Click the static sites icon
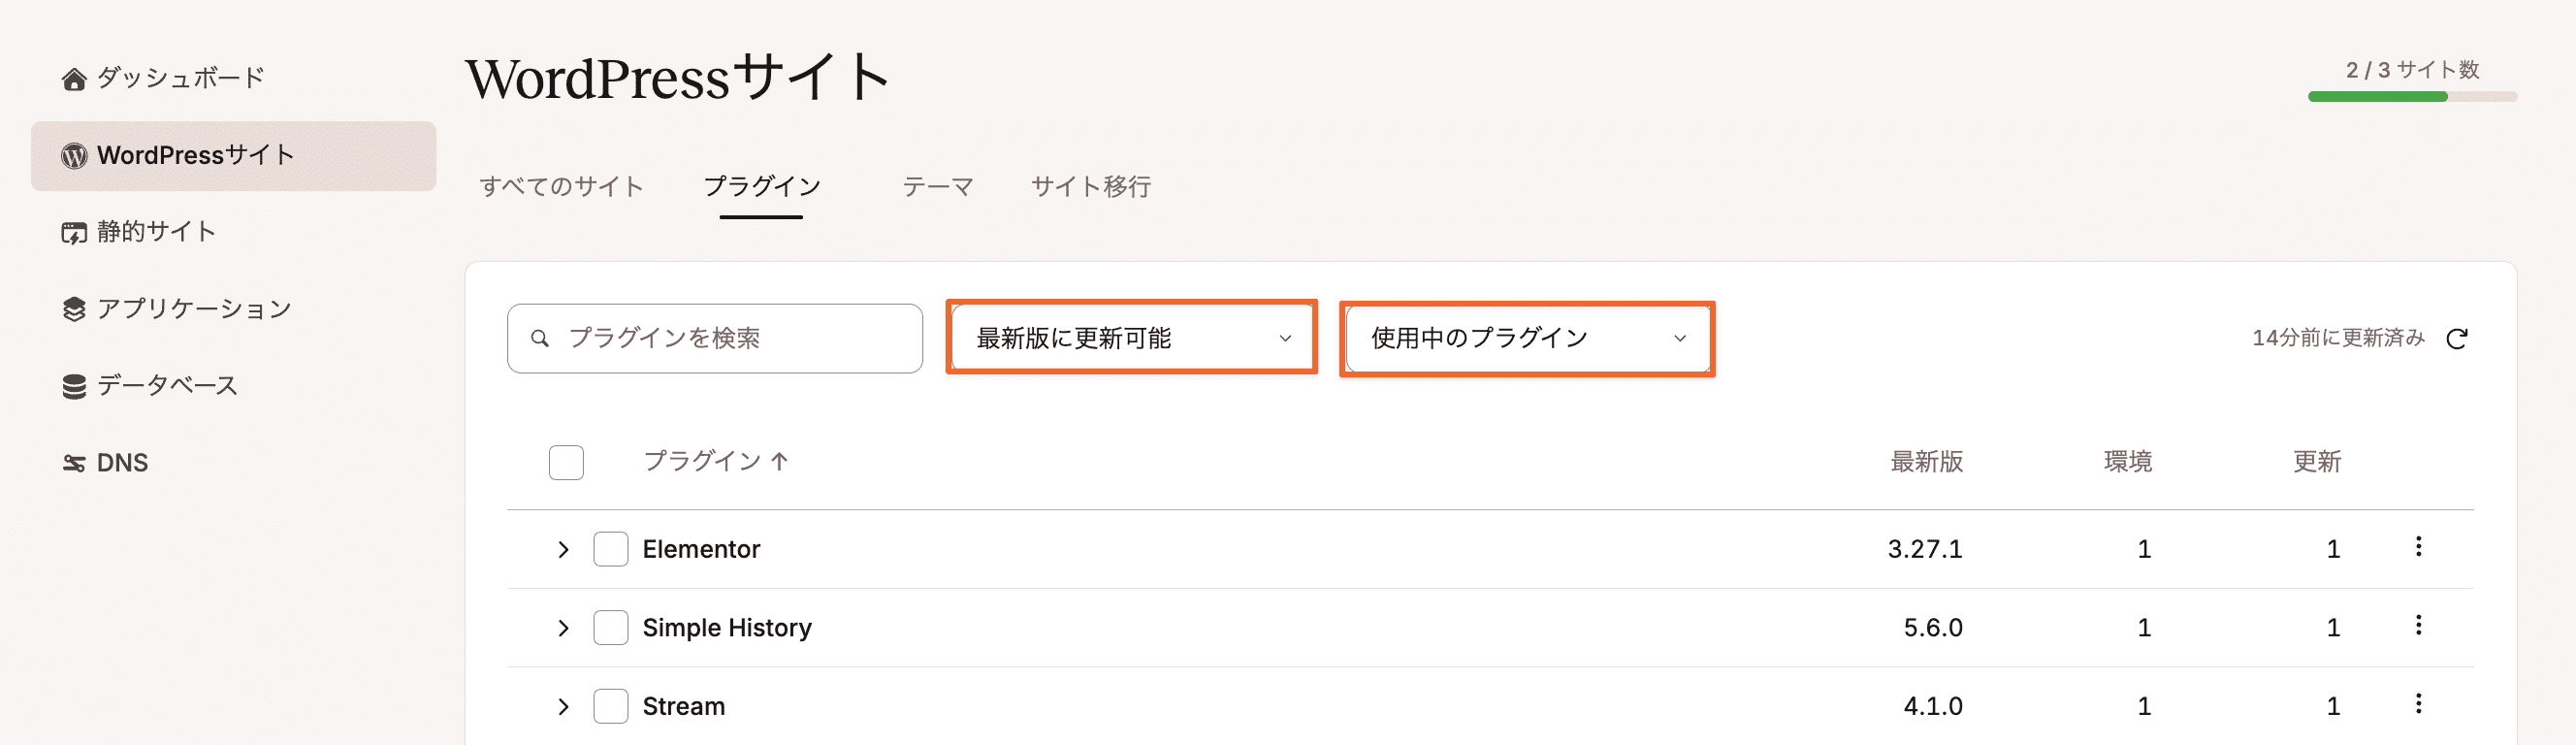The height and width of the screenshot is (745, 2576). pos(73,233)
